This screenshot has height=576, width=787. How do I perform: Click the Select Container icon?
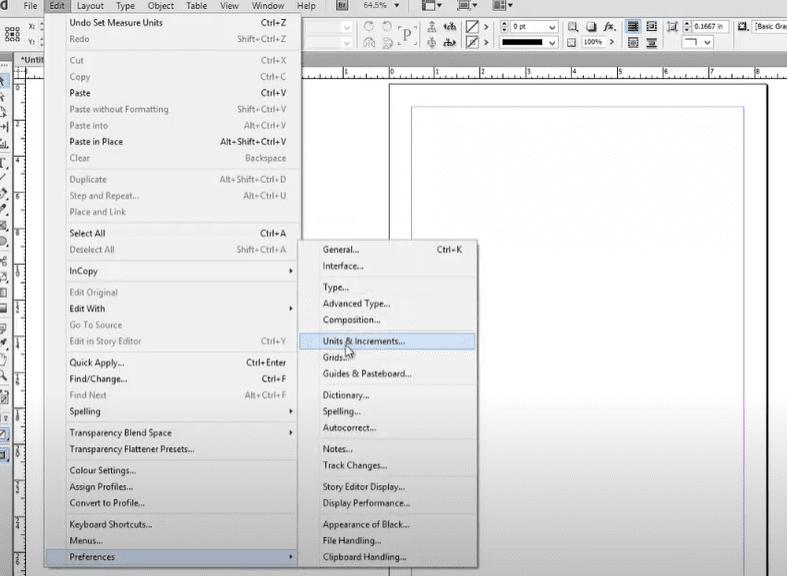coord(432,27)
